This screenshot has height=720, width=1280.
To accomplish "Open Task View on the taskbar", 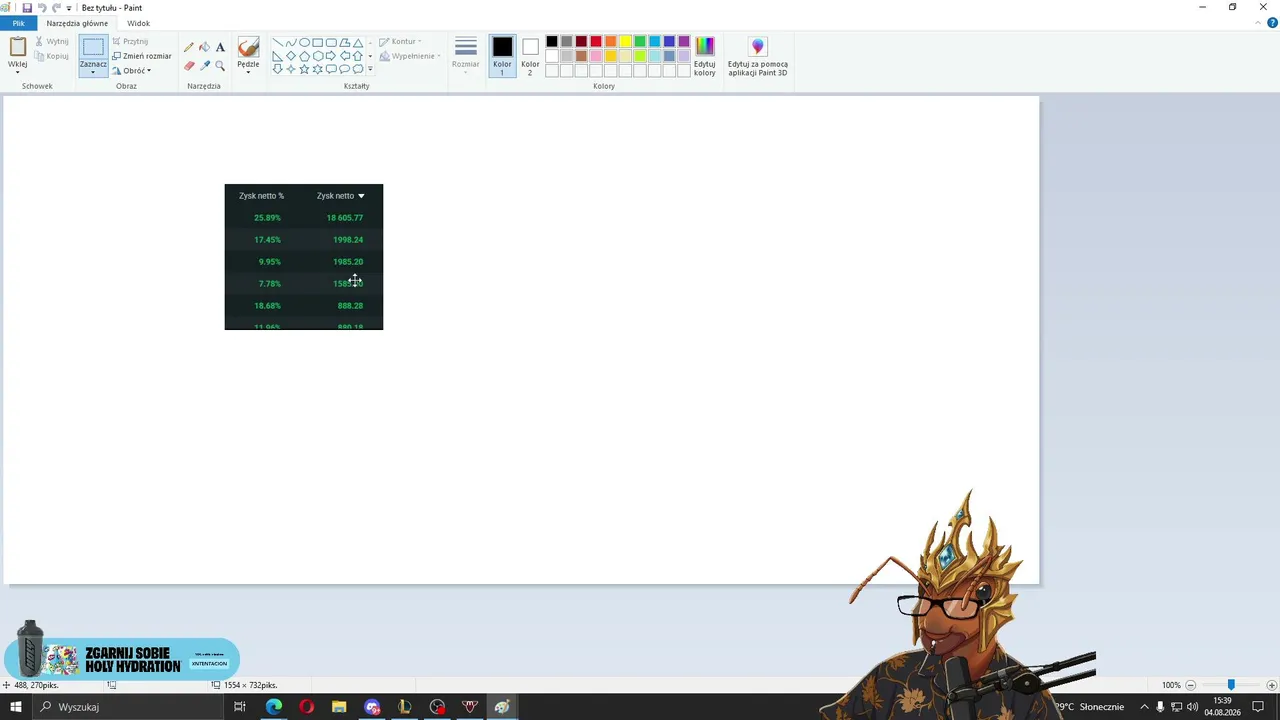I will [x=240, y=707].
